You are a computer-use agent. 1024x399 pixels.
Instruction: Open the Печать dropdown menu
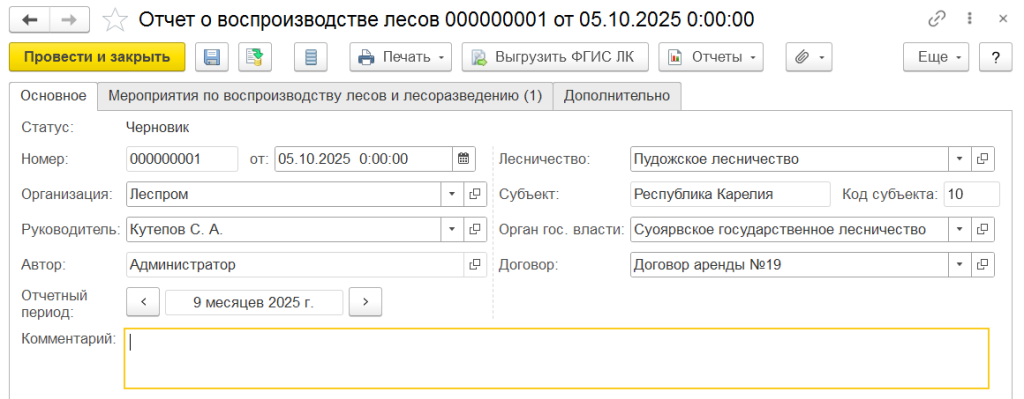coord(400,57)
